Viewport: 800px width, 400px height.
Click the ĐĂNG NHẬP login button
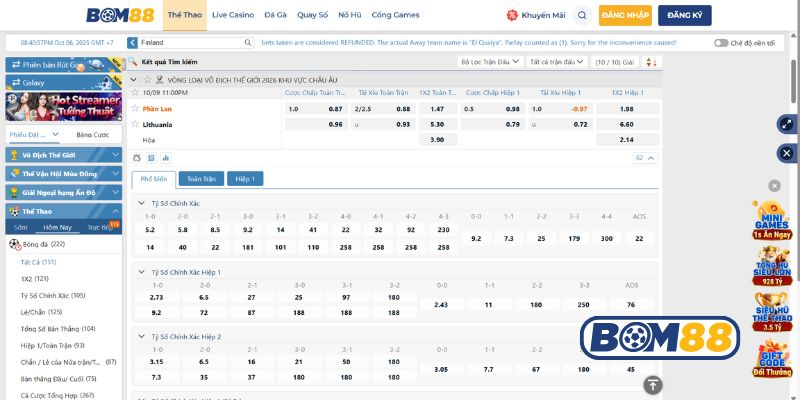tap(626, 16)
